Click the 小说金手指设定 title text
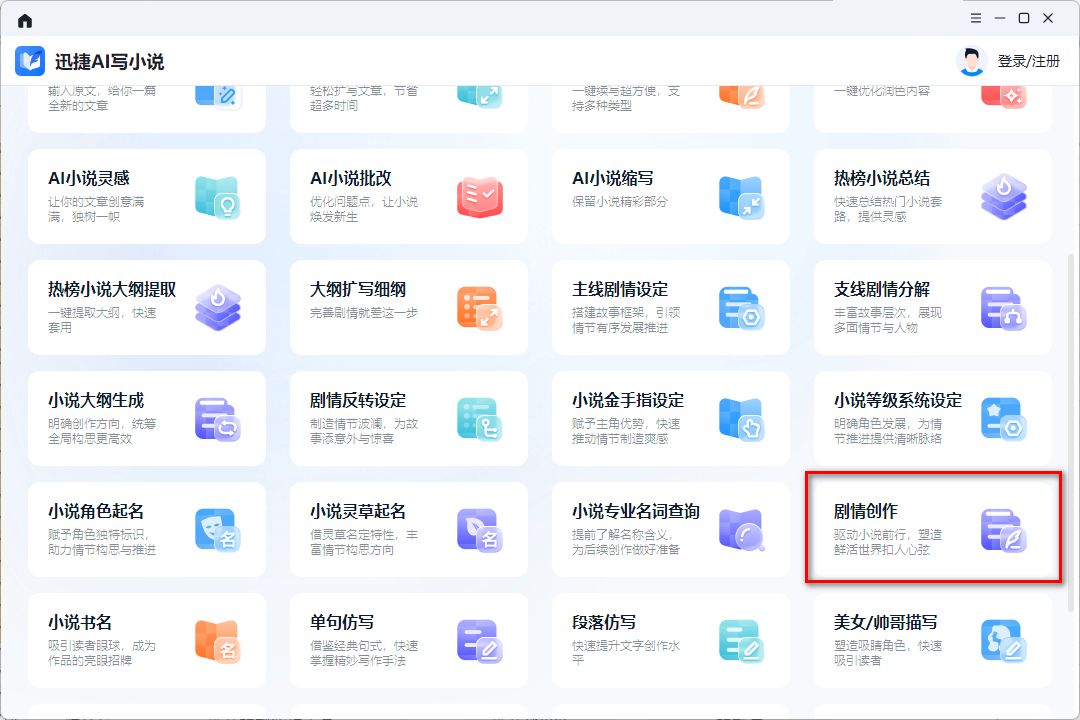The height and width of the screenshot is (720, 1080). click(x=627, y=400)
